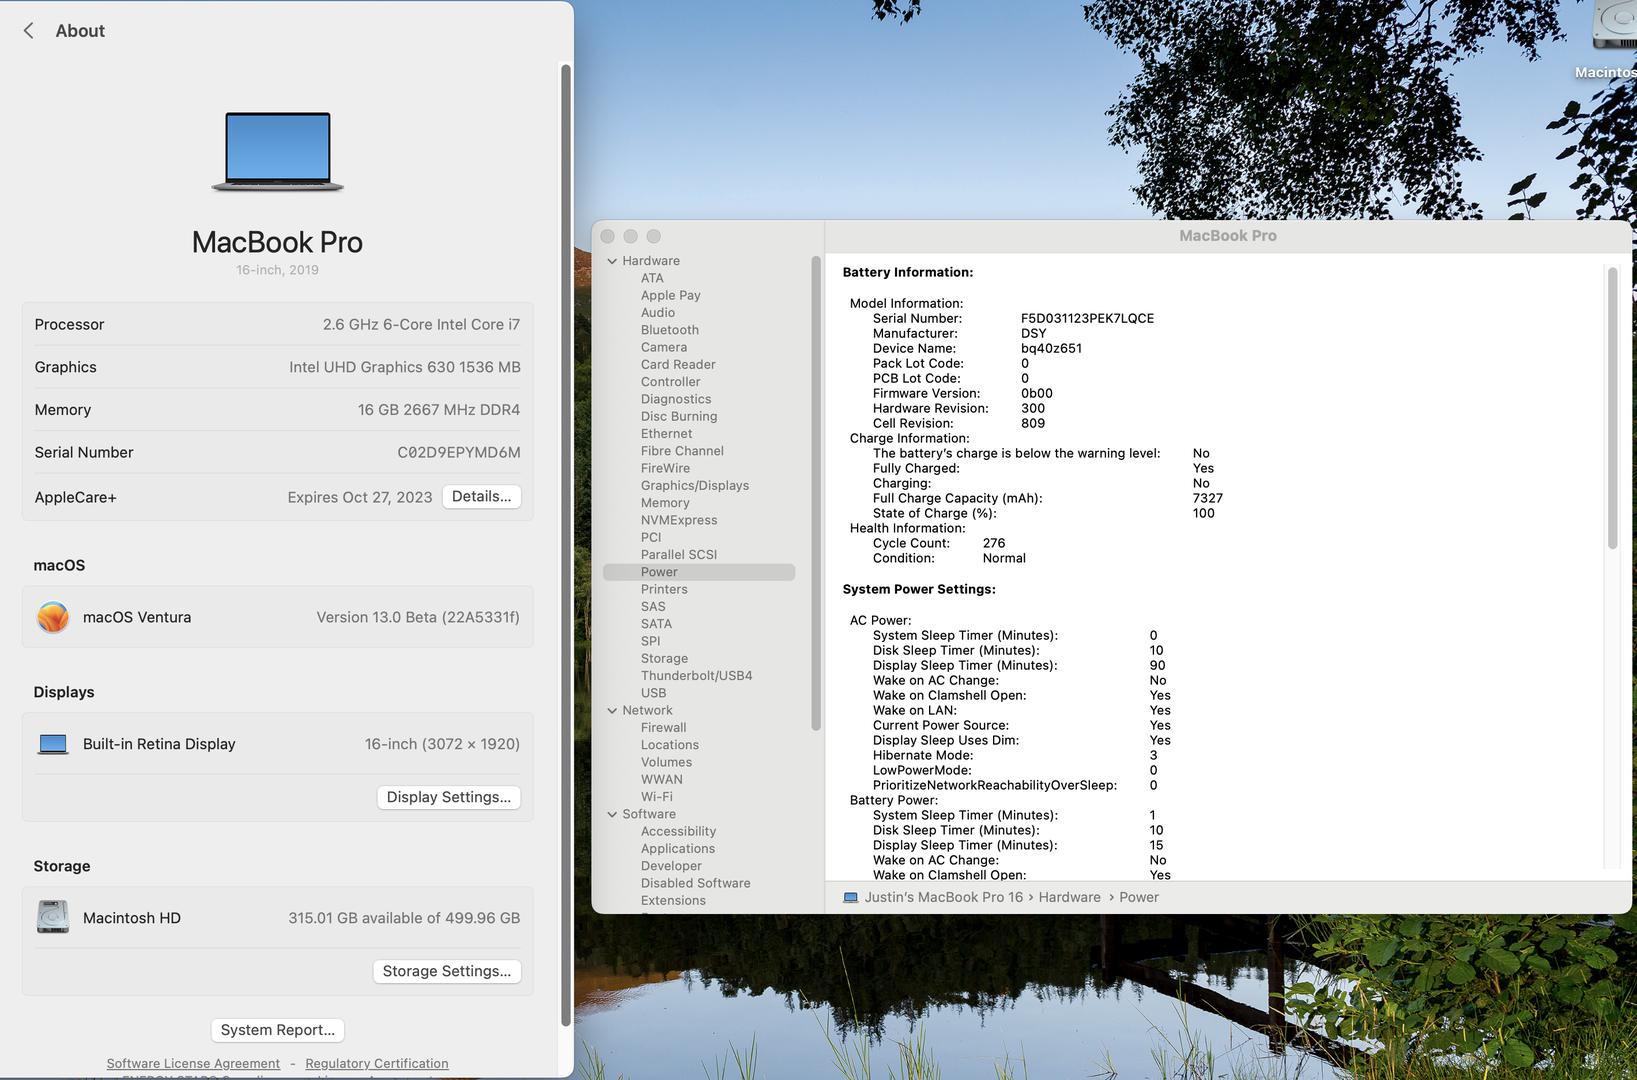
Task: Select Thunderbolt/USB4 in sidebar
Action: 696,676
